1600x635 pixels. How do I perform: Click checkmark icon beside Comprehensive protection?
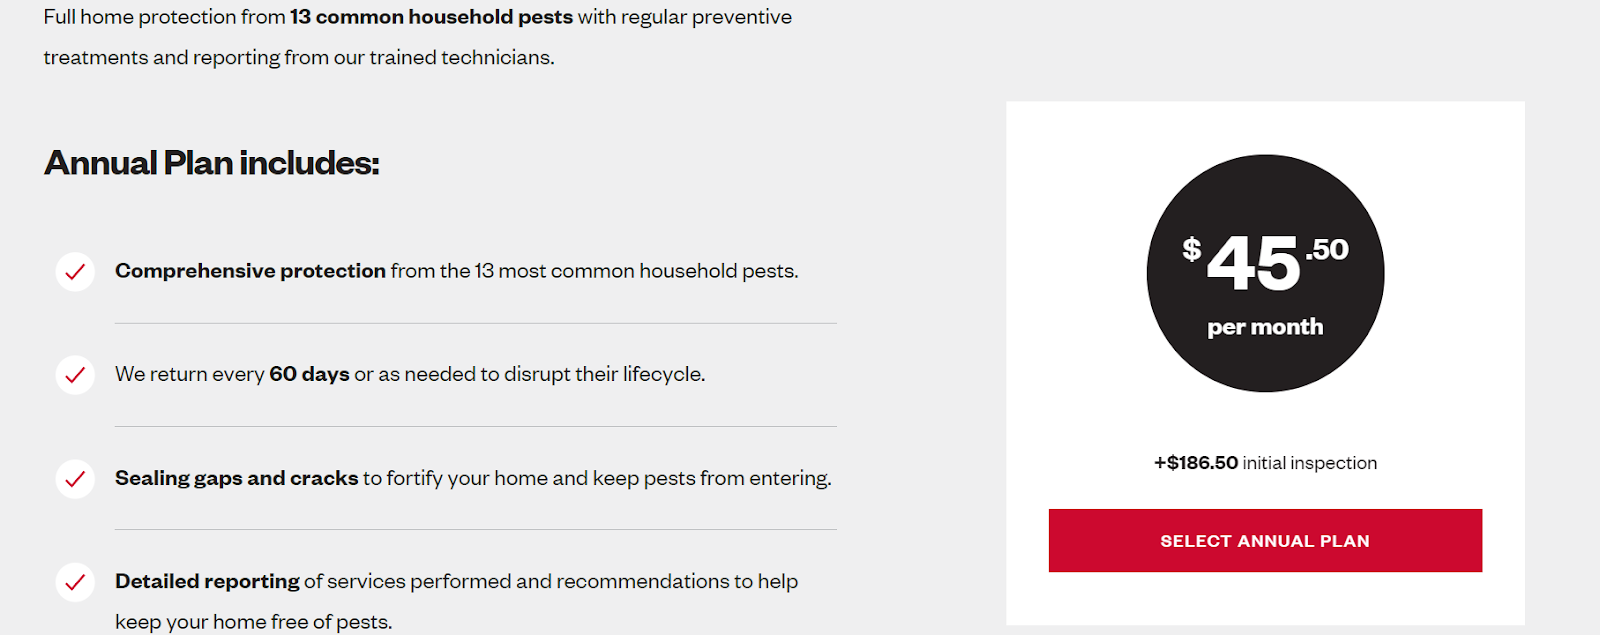click(x=75, y=272)
